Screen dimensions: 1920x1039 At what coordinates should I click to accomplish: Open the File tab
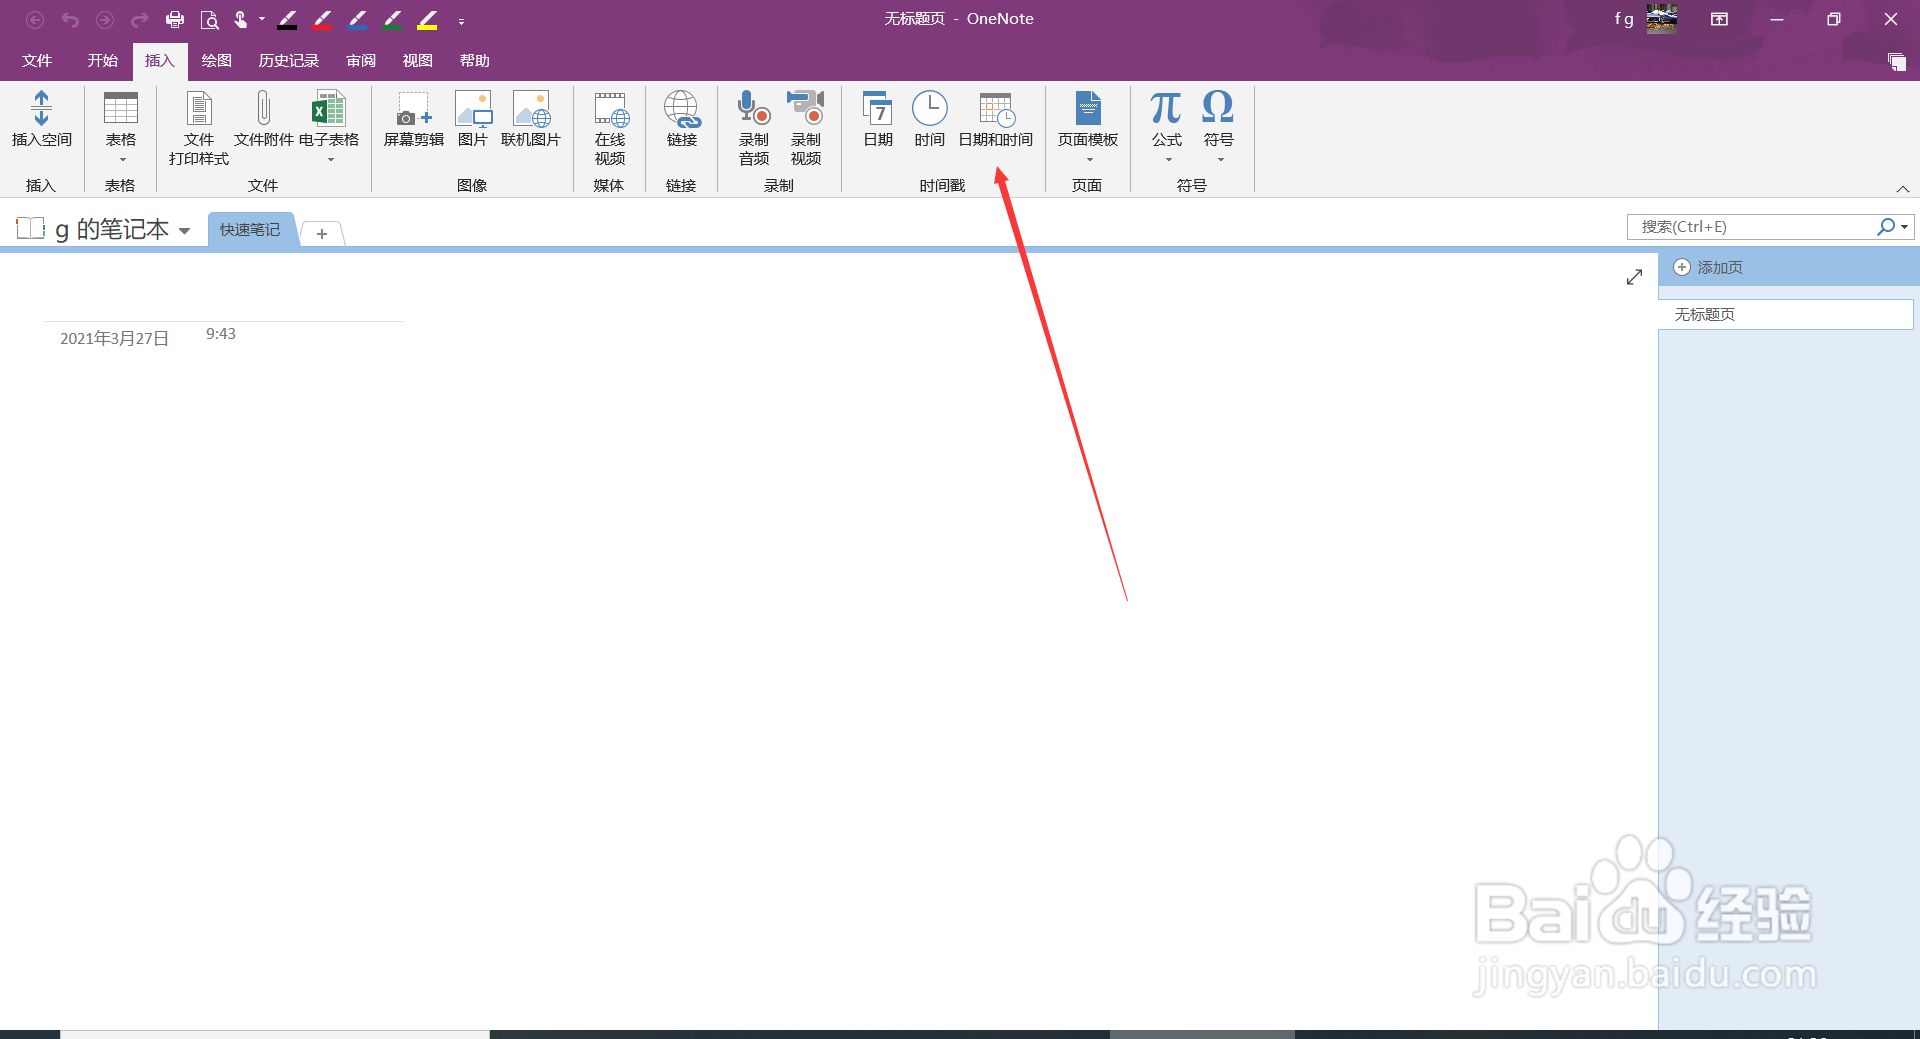[x=37, y=61]
